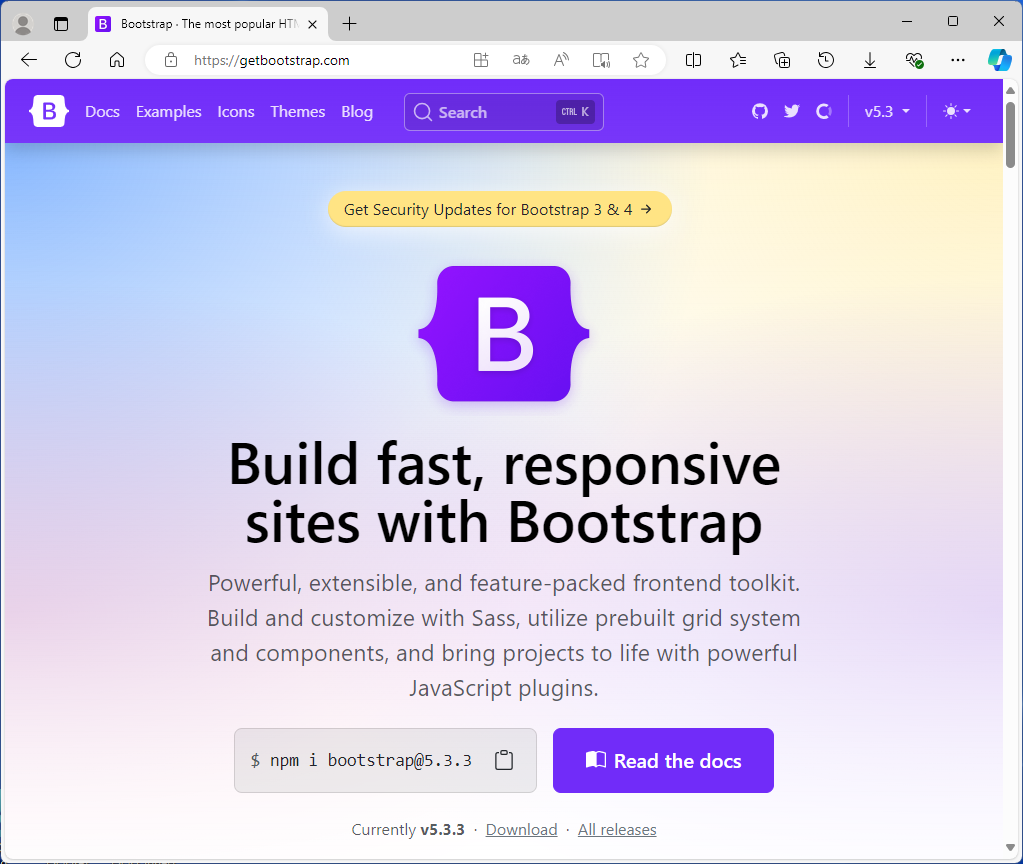Click the page vertical scrollbar thumb
The height and width of the screenshot is (864, 1023).
(1010, 134)
